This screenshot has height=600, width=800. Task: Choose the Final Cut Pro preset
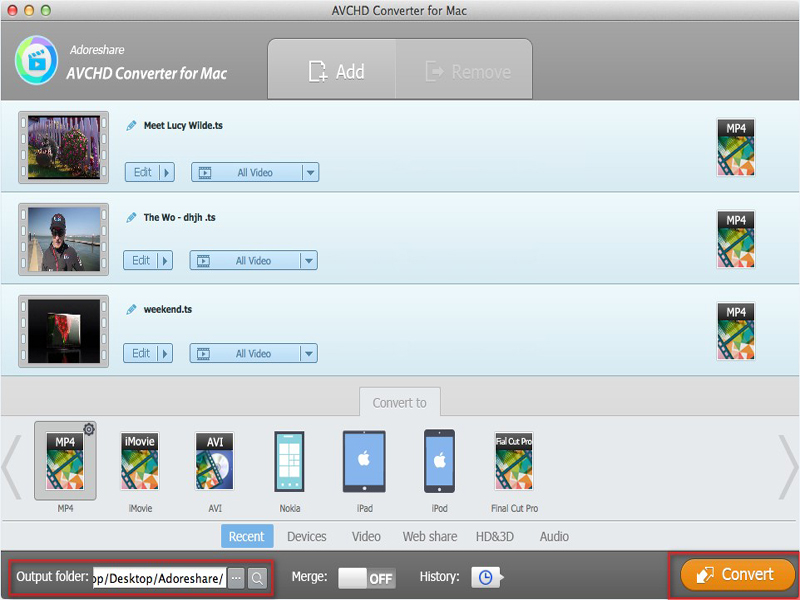point(514,461)
